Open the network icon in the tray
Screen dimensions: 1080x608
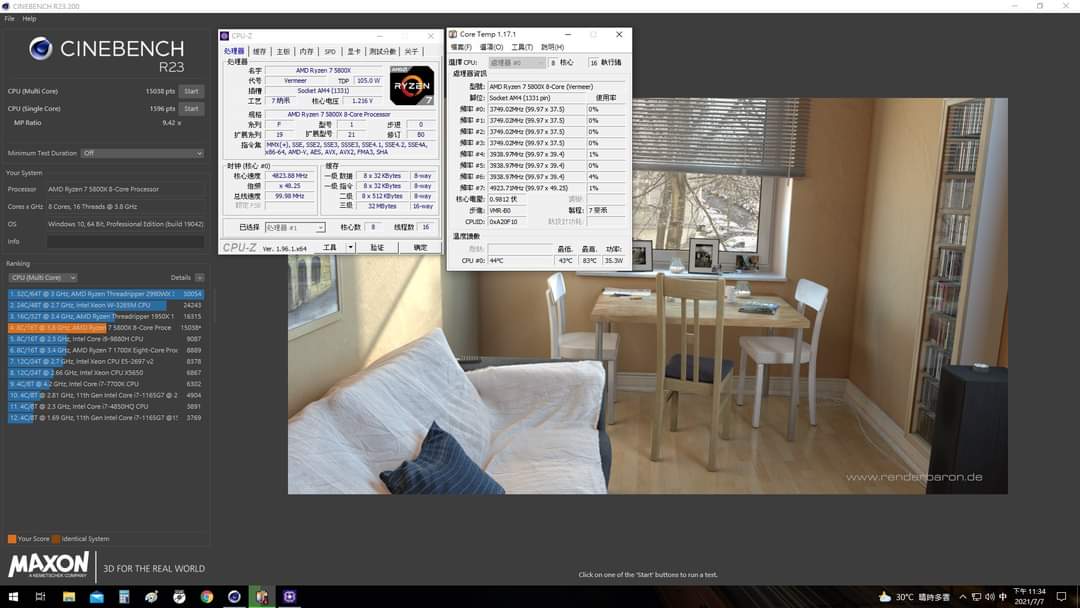976,596
